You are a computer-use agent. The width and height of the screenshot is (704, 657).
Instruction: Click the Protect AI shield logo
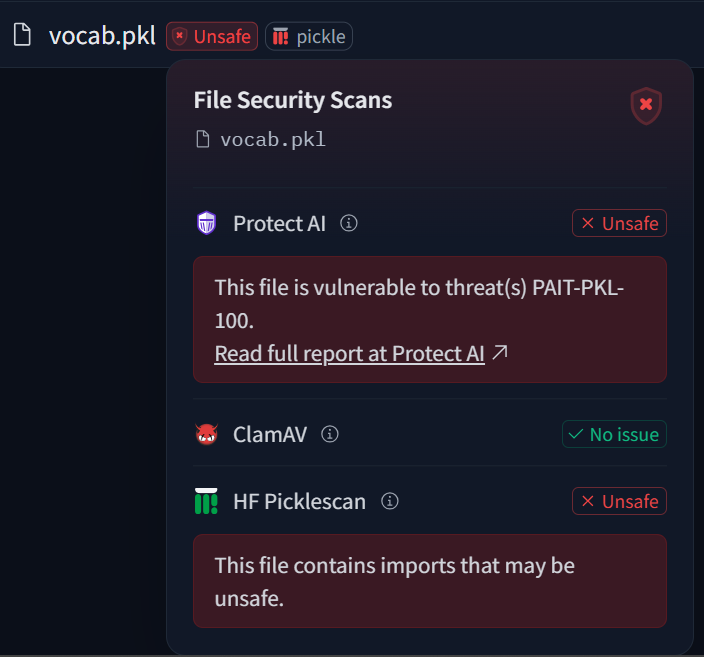[x=207, y=223]
